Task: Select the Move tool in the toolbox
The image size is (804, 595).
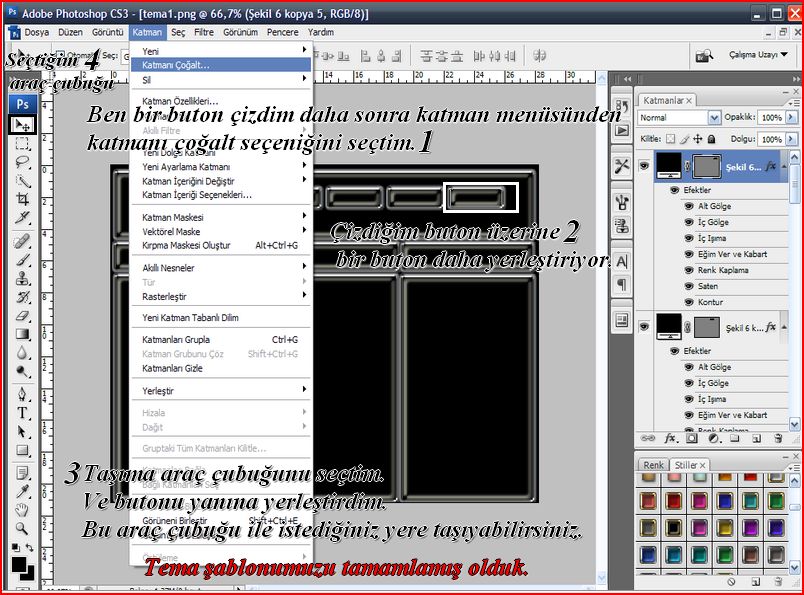Action: pyautogui.click(x=22, y=125)
